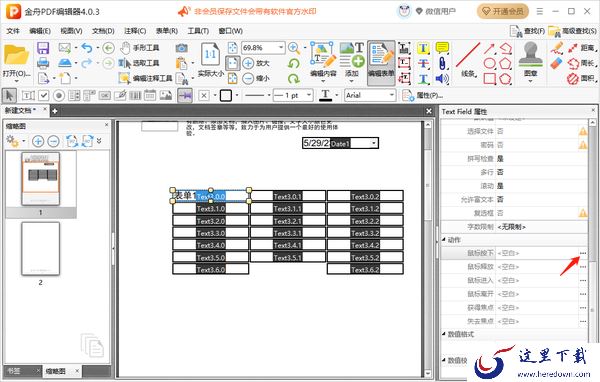Click the blue scanner icon

coord(65,63)
